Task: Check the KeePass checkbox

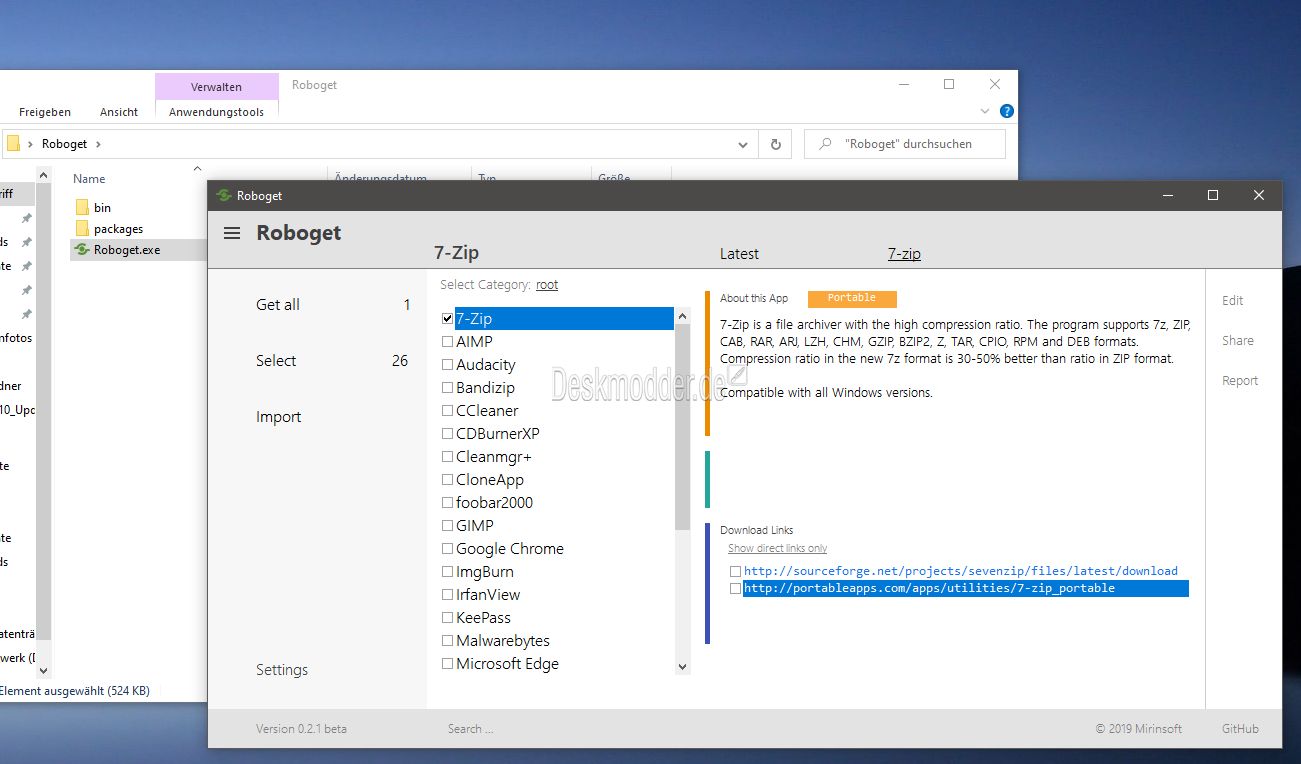Action: [x=447, y=618]
